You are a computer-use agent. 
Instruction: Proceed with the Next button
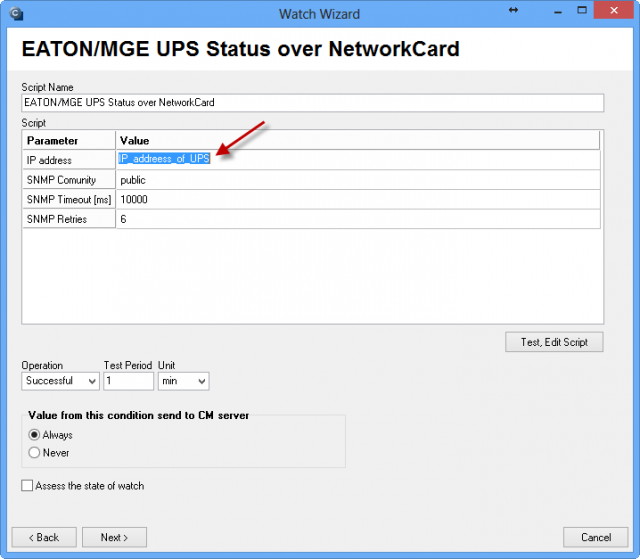(x=114, y=537)
